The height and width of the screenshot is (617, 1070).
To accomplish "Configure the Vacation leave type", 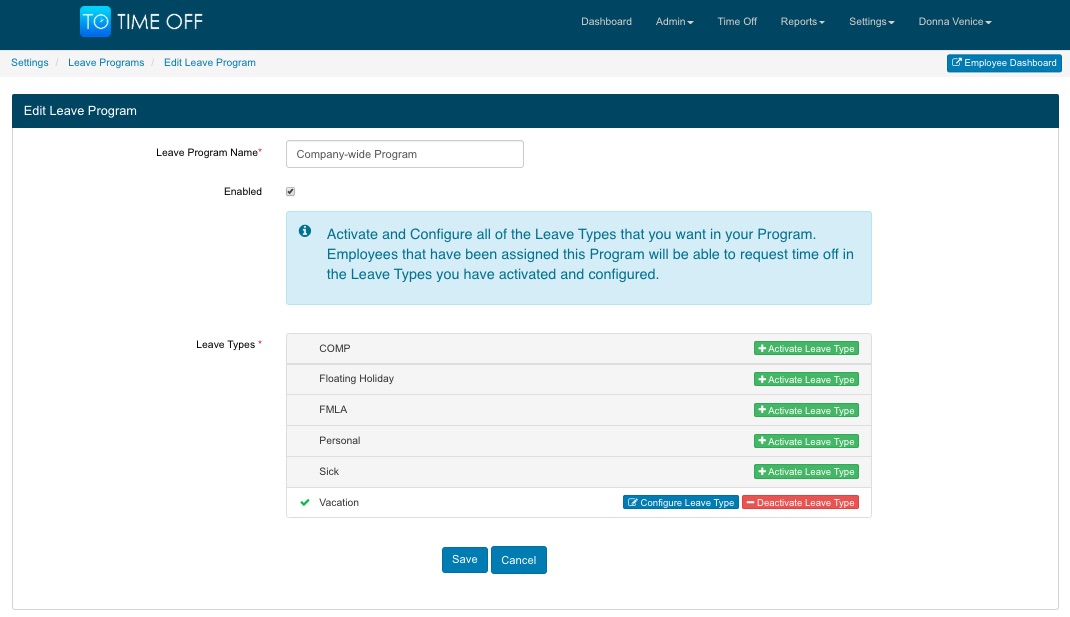I will tap(680, 502).
